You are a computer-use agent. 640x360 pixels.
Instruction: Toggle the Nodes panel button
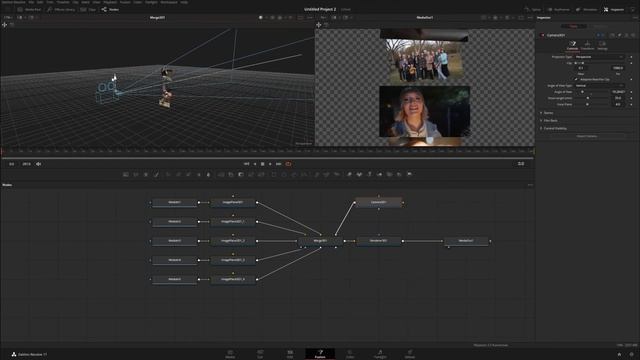[x=110, y=9]
